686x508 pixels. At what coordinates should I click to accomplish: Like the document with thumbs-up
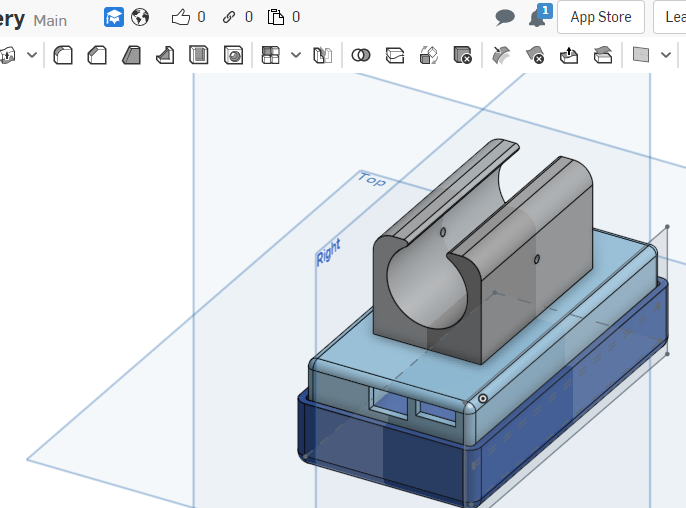tap(180, 17)
